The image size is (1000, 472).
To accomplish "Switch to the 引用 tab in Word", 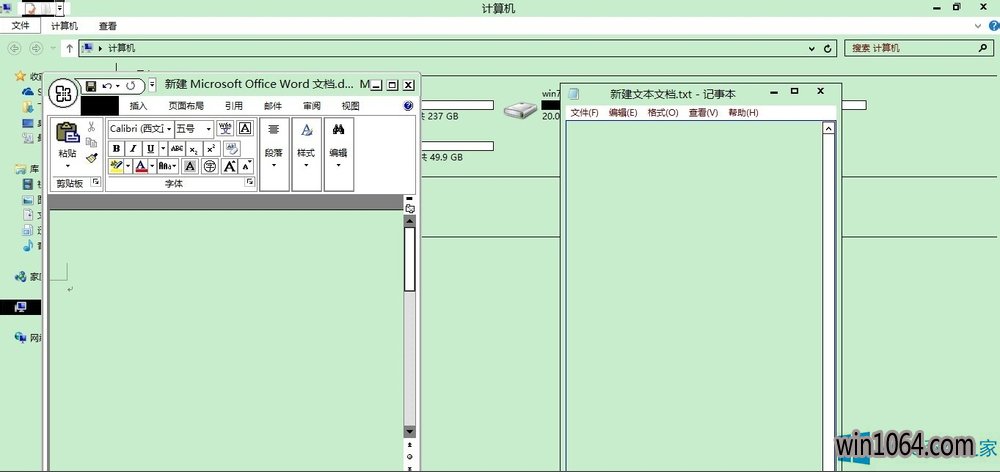I will pos(234,106).
